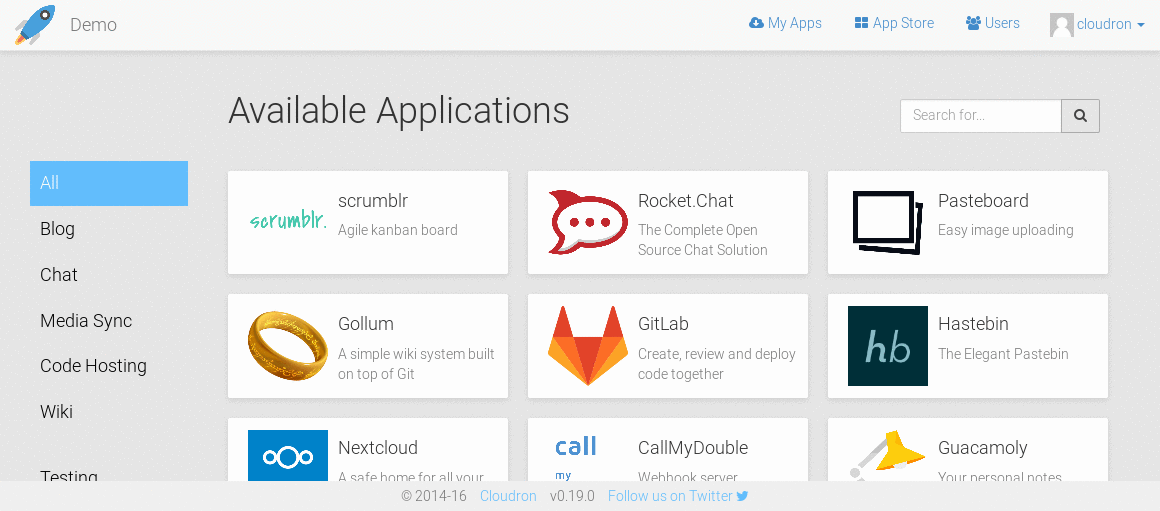The height and width of the screenshot is (511, 1160).
Task: Click the Twitter bird icon in footer
Action: tap(742, 496)
